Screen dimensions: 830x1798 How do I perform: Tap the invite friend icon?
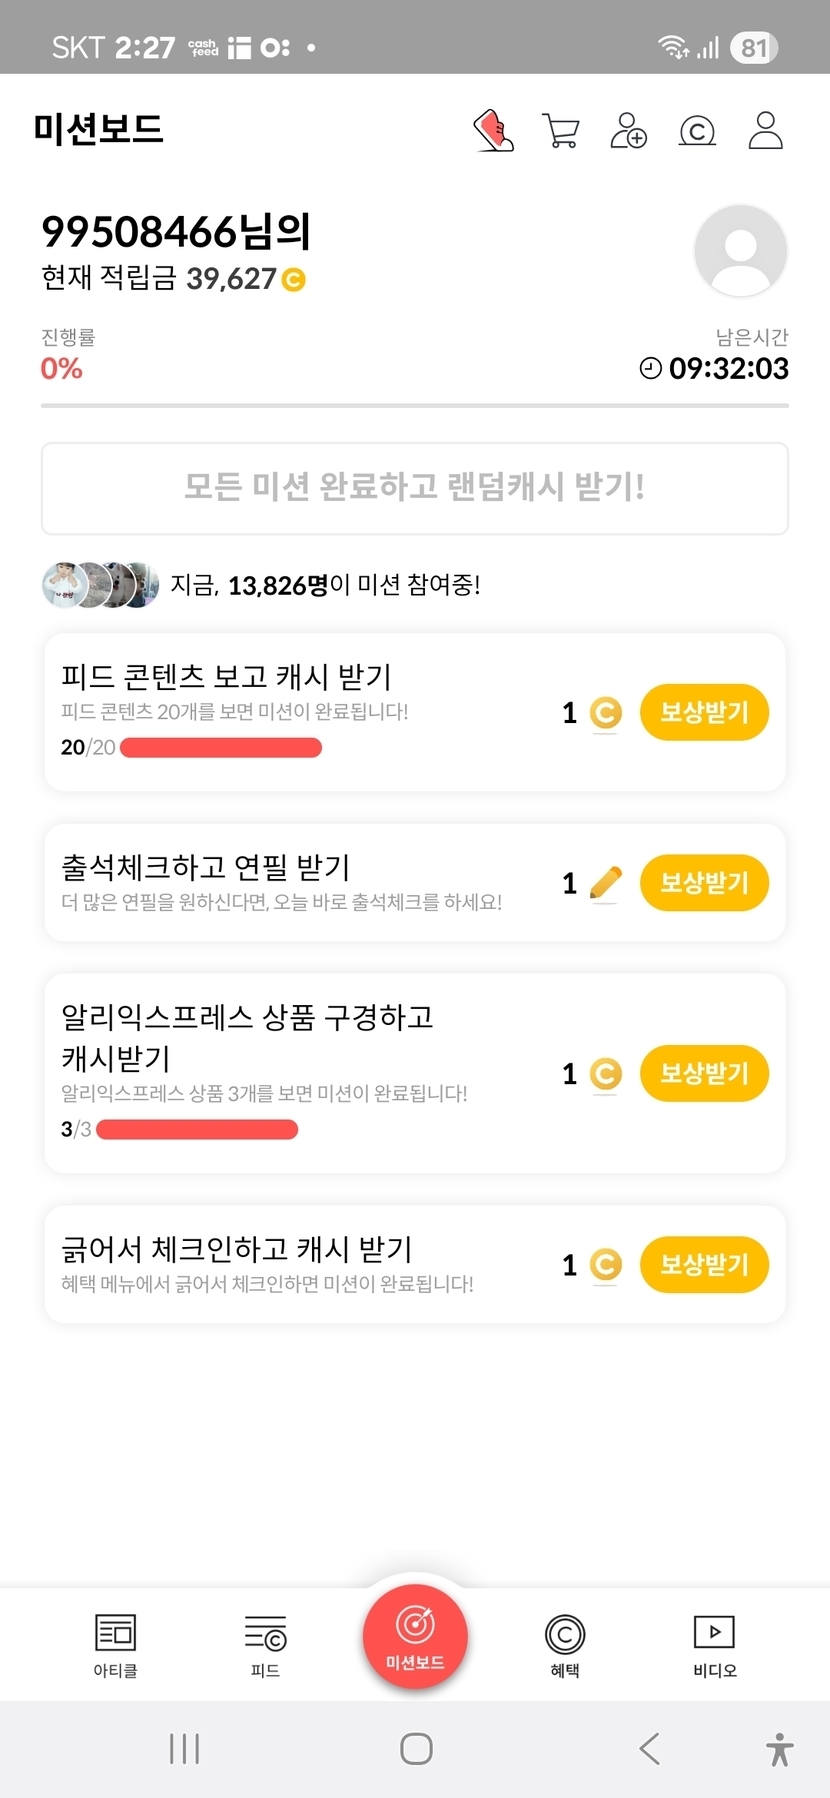click(x=628, y=131)
